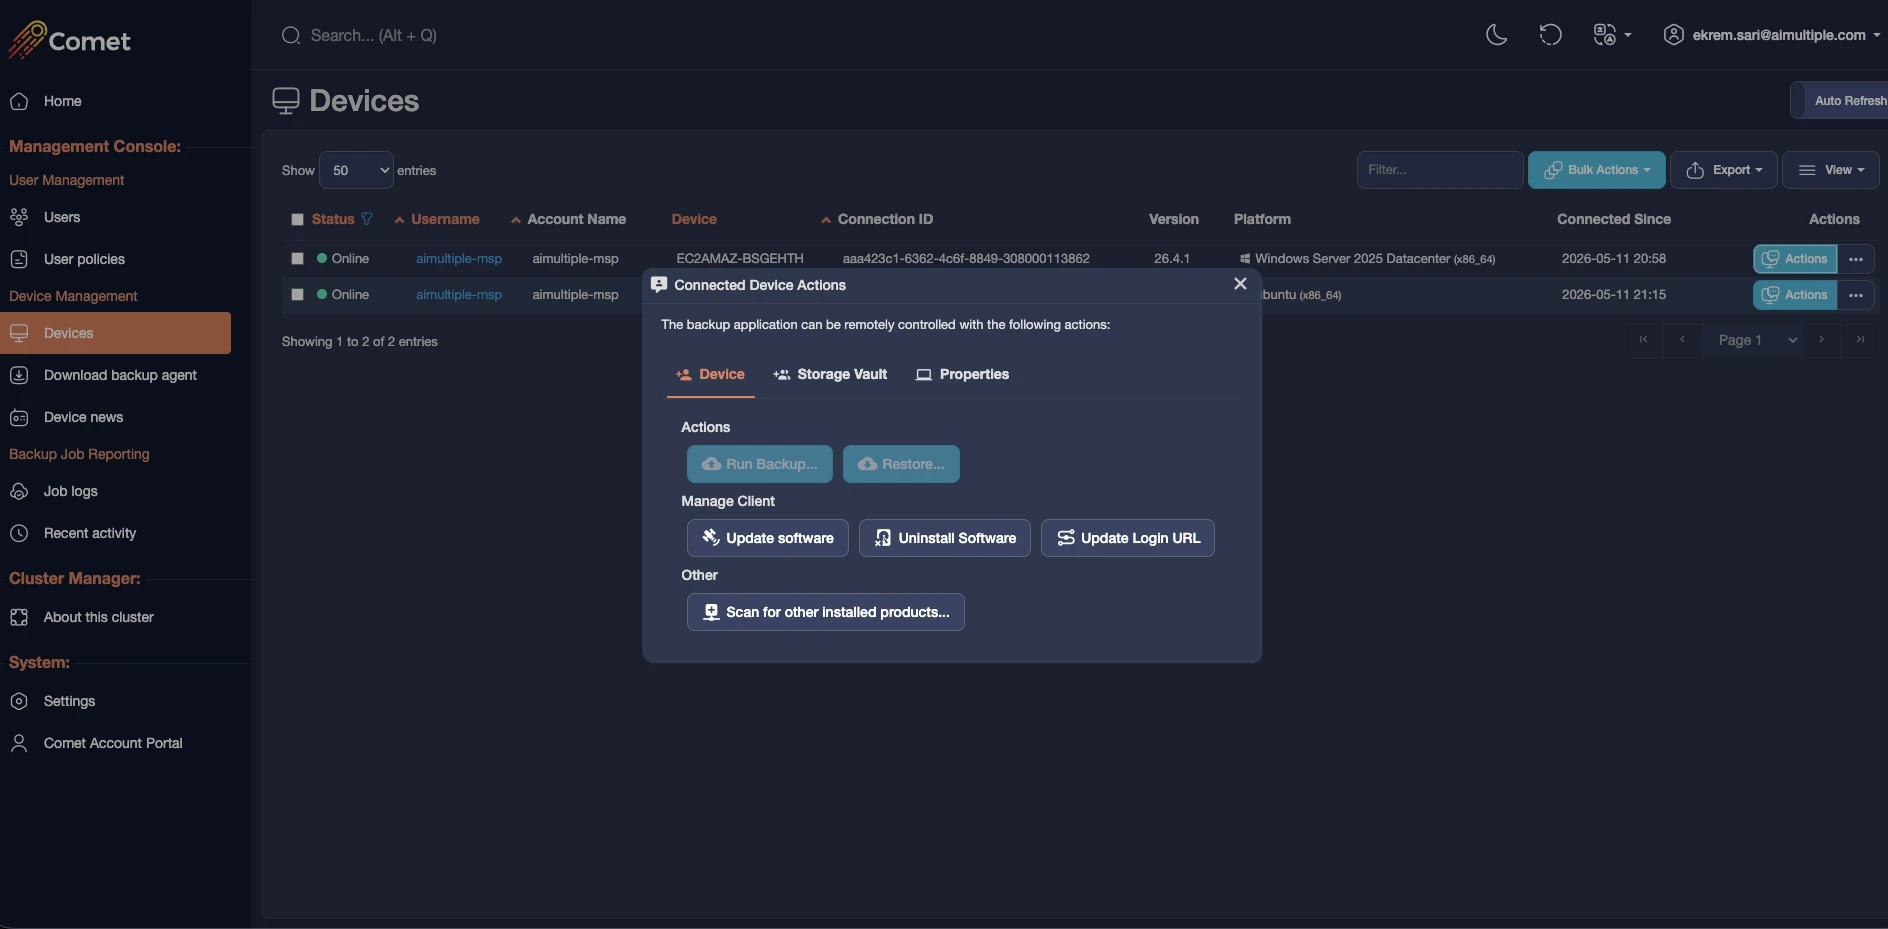Go to the last page of results

(1860, 340)
